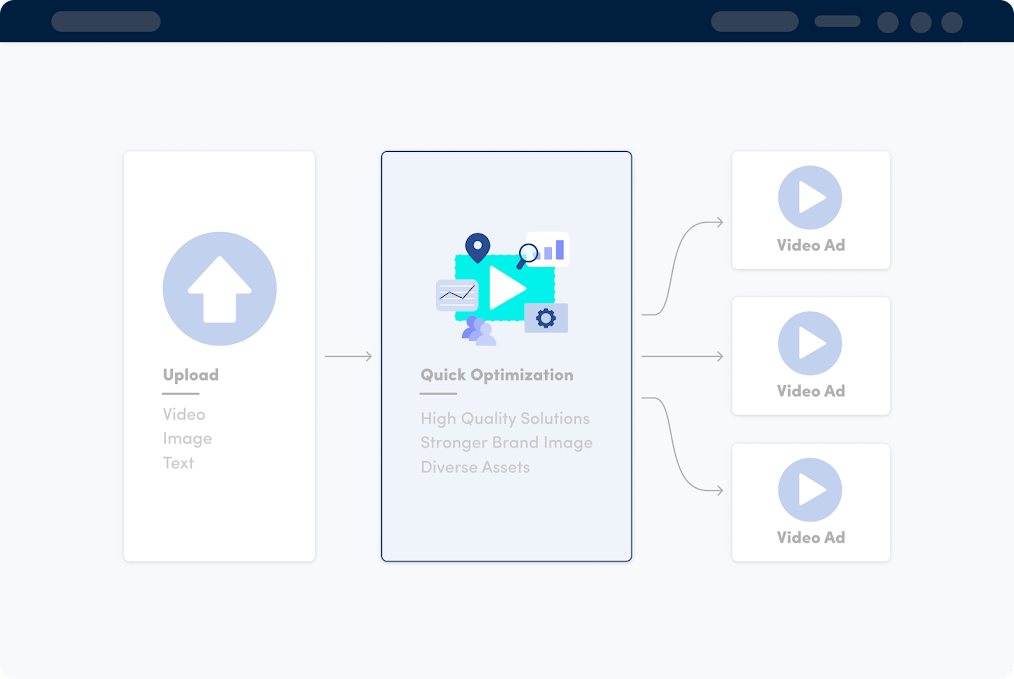Choose Image under Upload

click(x=187, y=438)
